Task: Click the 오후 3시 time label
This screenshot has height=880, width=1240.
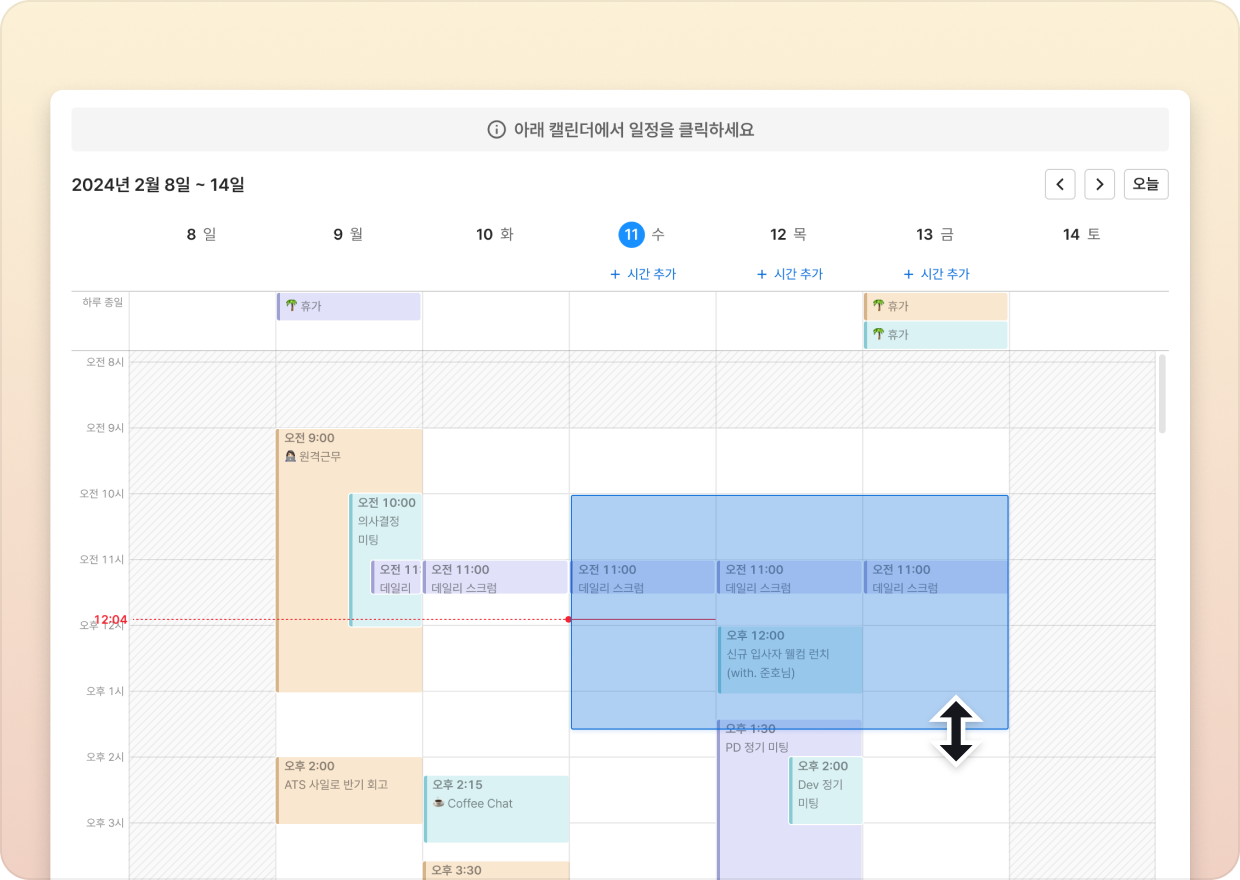Action: coord(105,823)
